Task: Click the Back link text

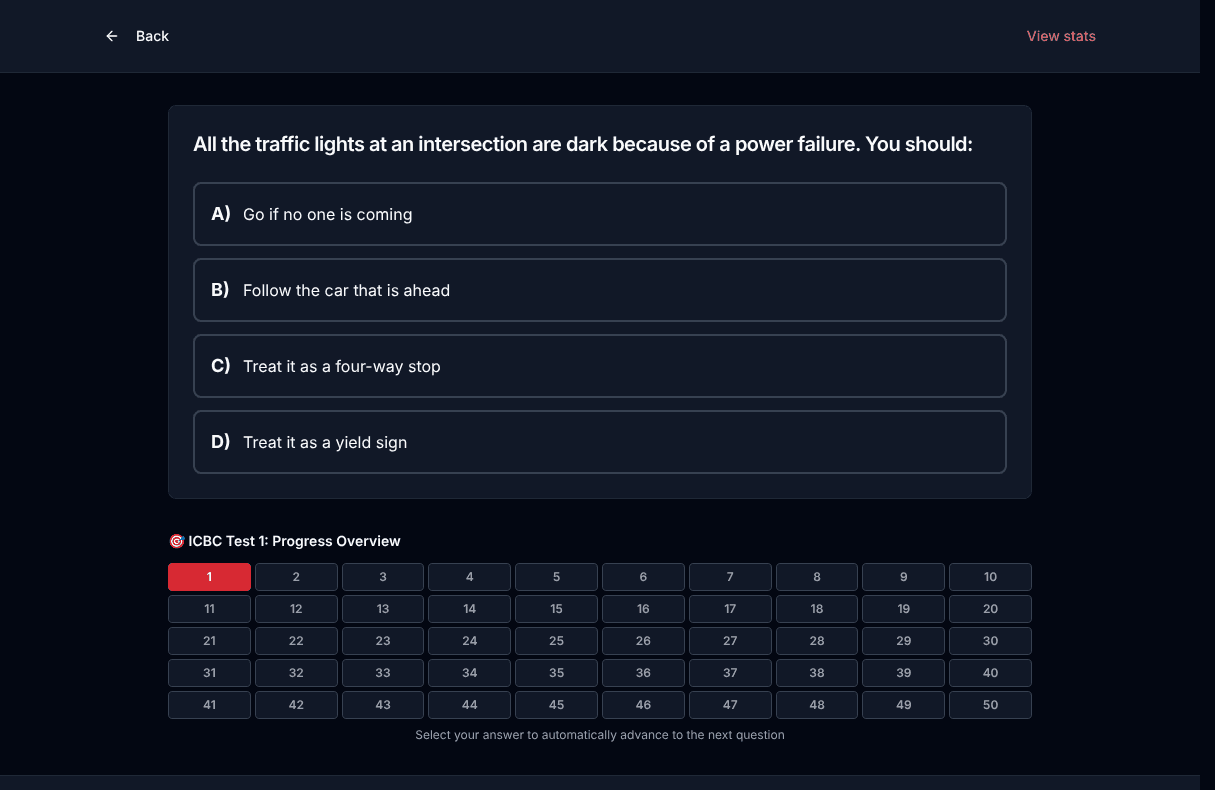Action: tap(152, 36)
